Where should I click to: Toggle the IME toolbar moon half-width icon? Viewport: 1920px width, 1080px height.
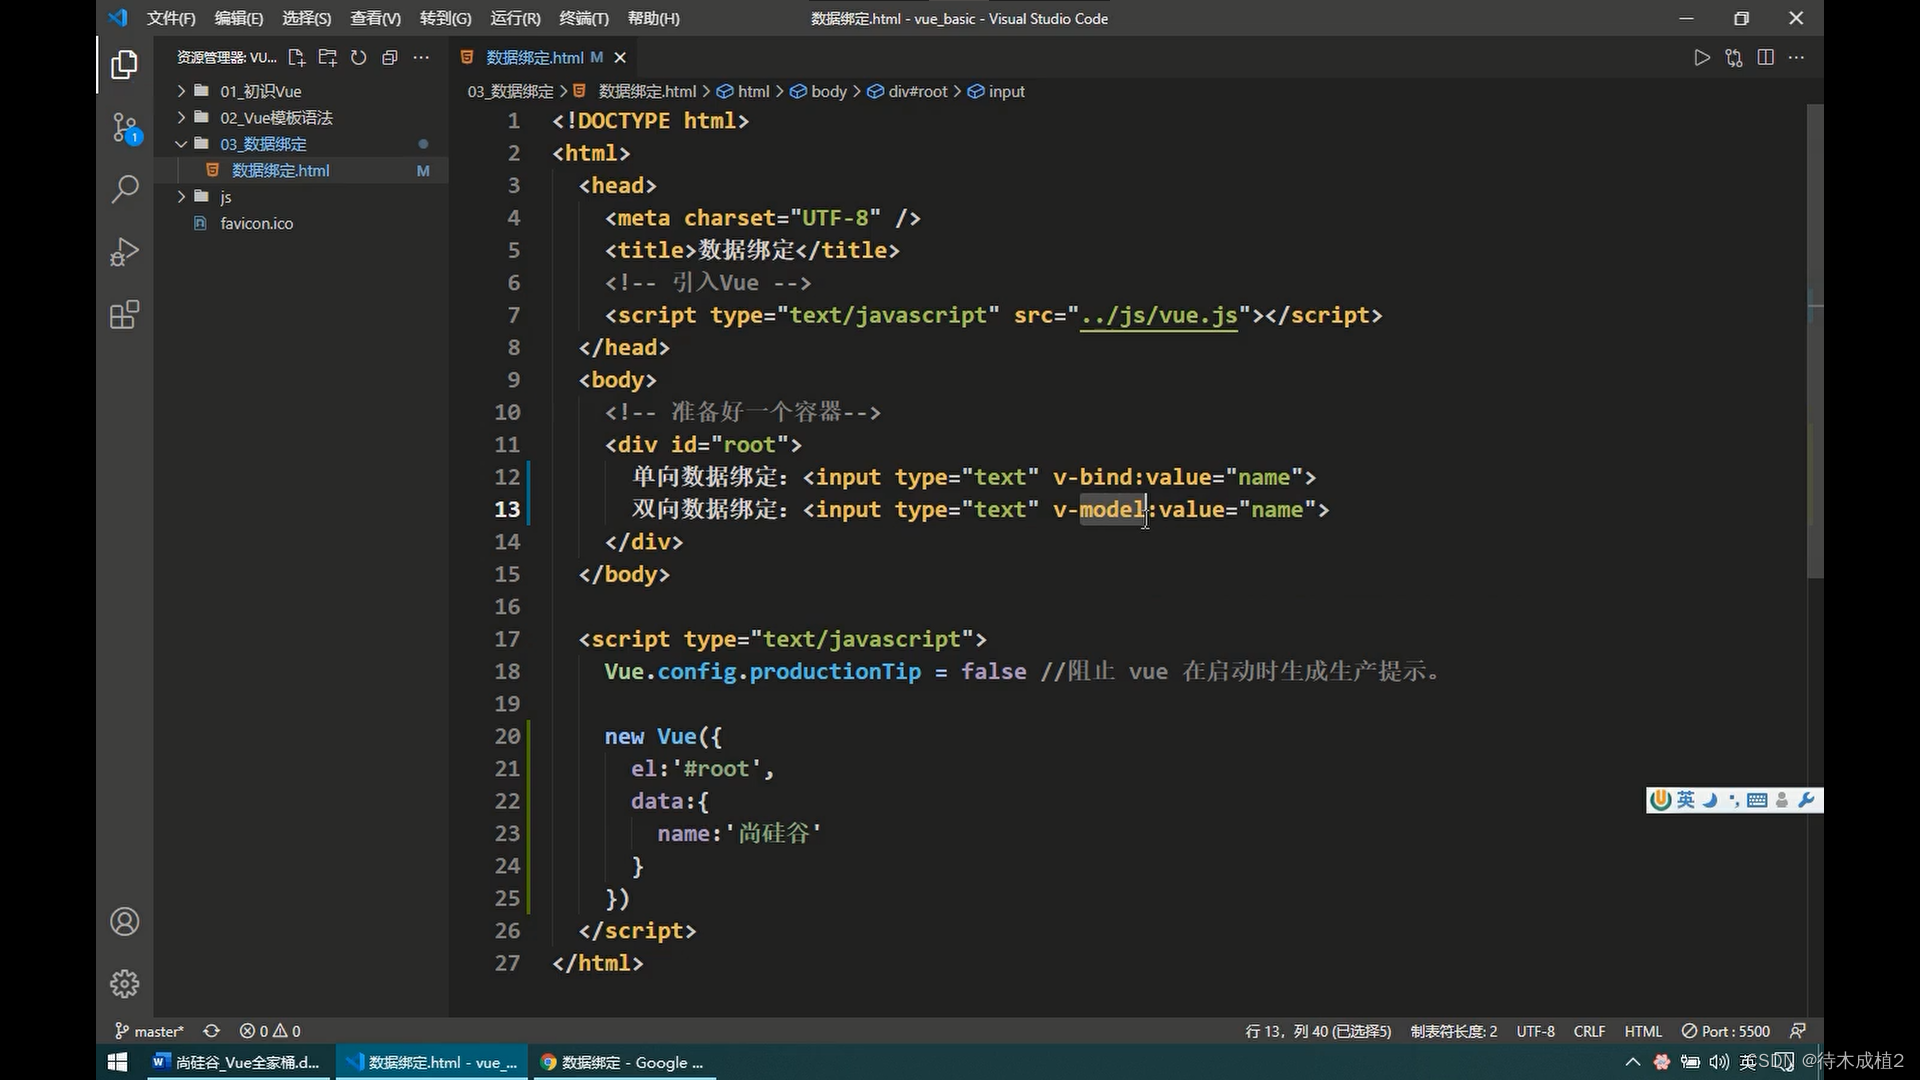point(1710,800)
